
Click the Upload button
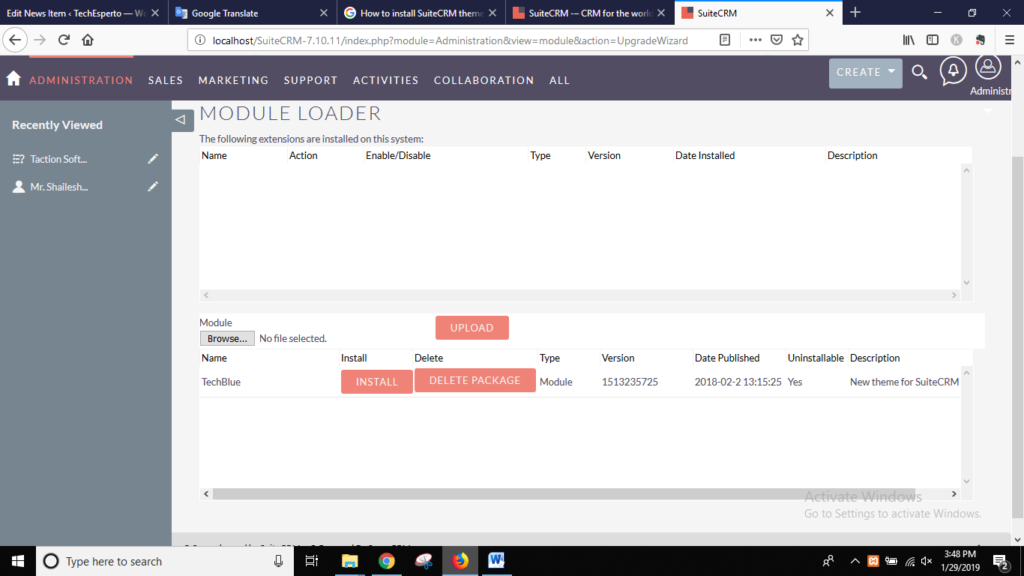pos(472,328)
